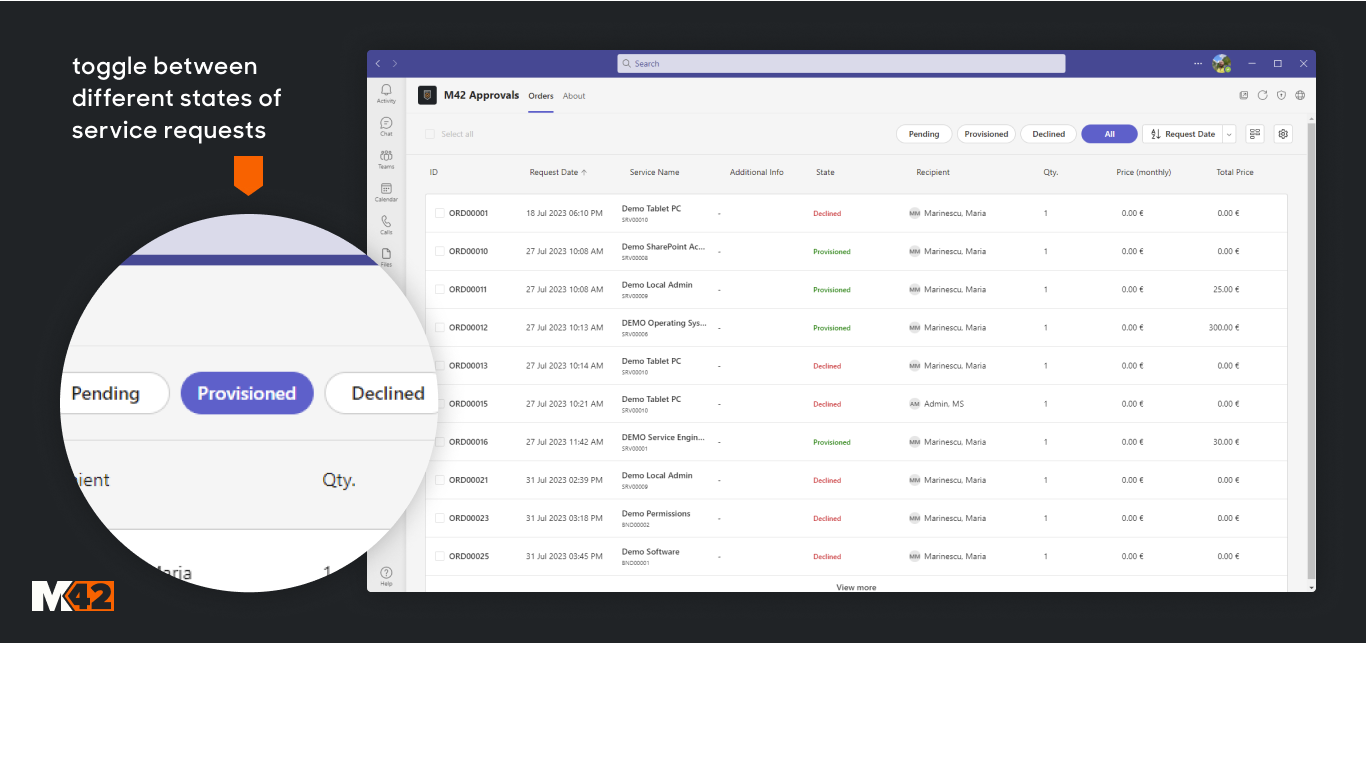Viewport: 1366px width, 768px height.
Task: Select the purple All filter pill
Action: pyautogui.click(x=1109, y=134)
